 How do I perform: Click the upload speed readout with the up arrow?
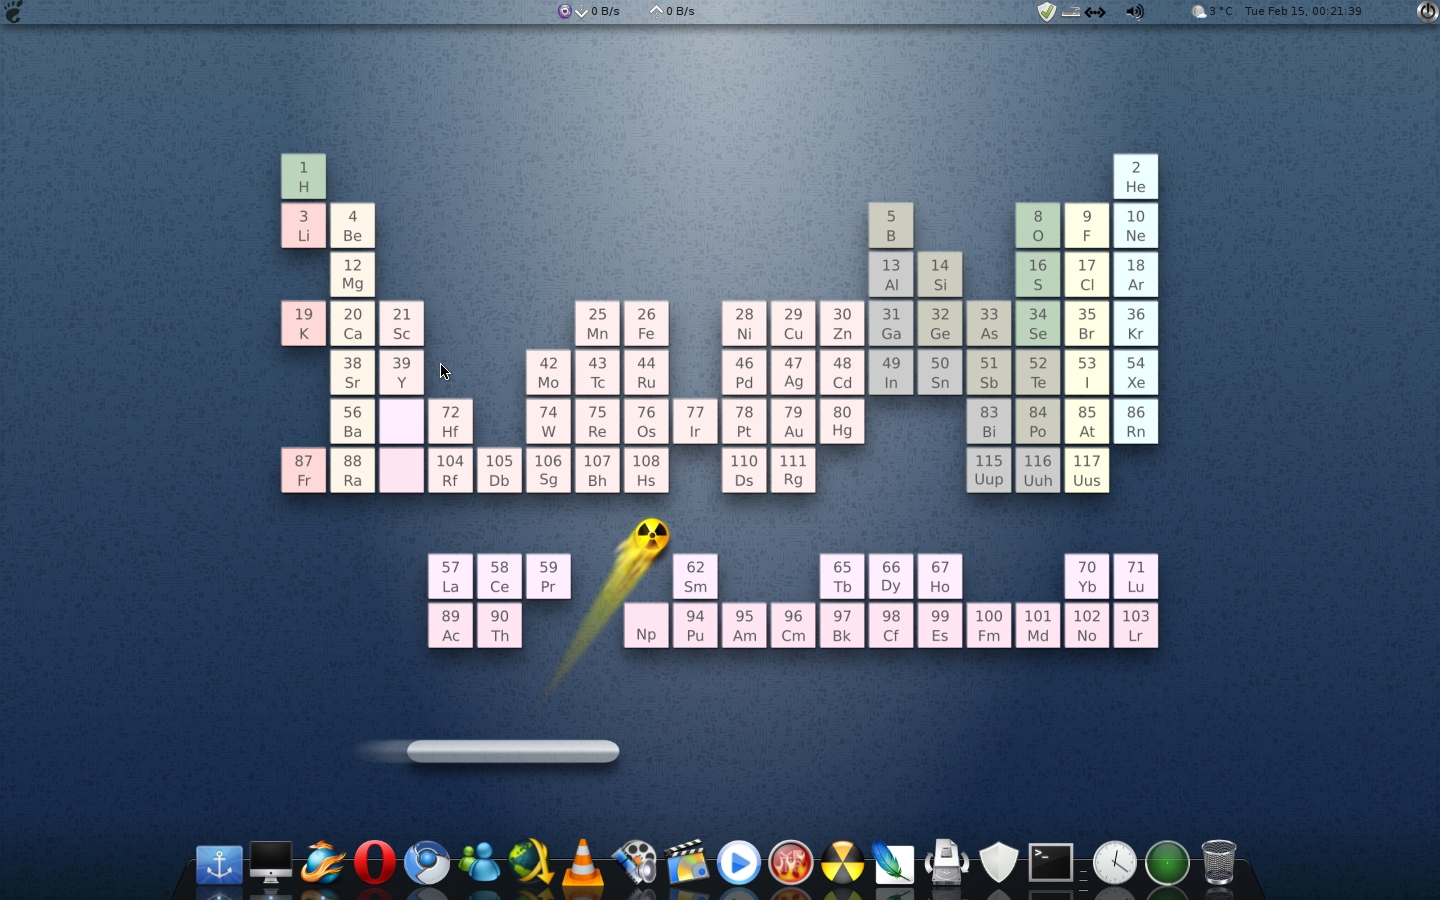click(x=673, y=12)
